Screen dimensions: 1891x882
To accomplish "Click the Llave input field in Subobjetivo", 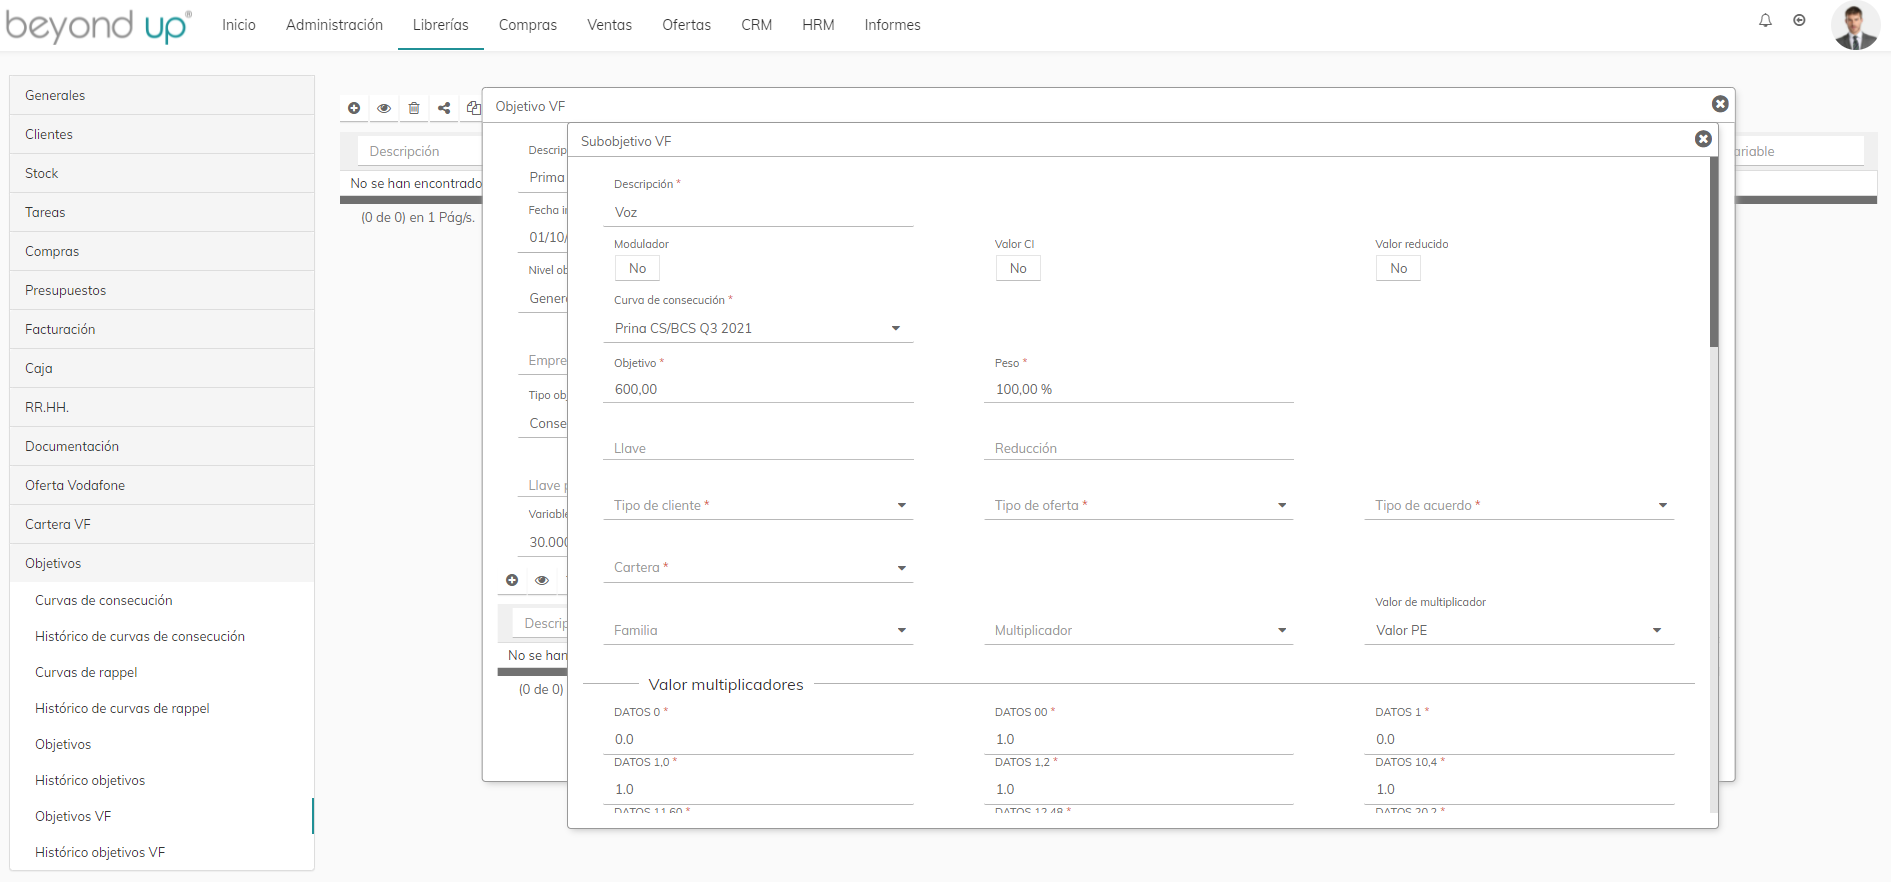I will (758, 448).
